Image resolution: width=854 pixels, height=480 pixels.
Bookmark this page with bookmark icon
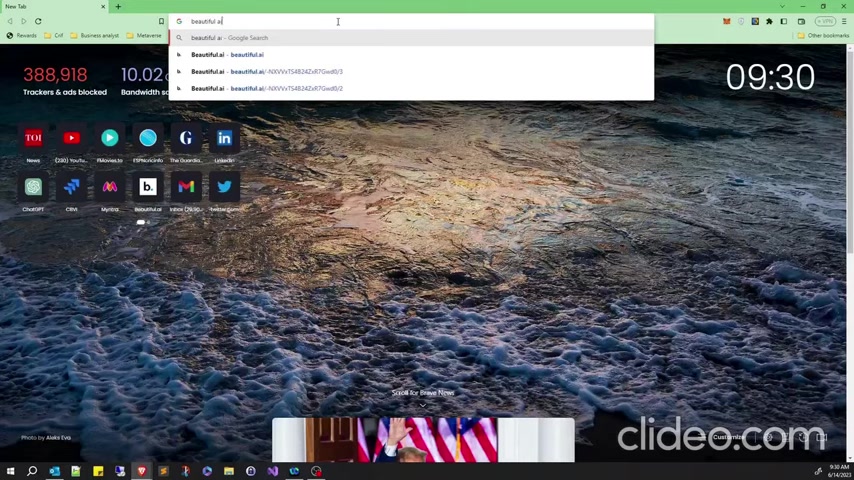point(161,21)
